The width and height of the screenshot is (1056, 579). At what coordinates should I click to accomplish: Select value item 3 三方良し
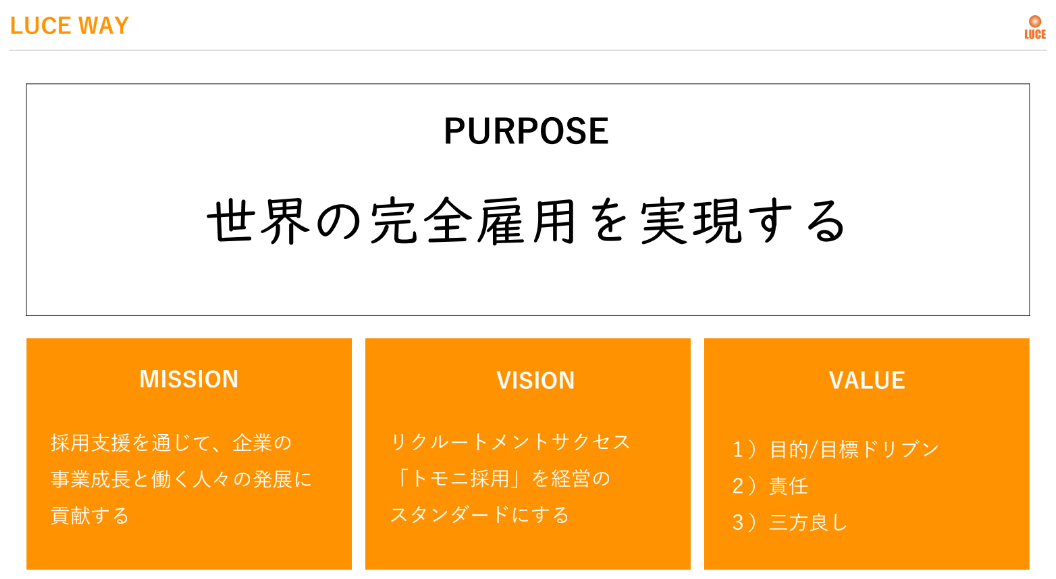790,523
